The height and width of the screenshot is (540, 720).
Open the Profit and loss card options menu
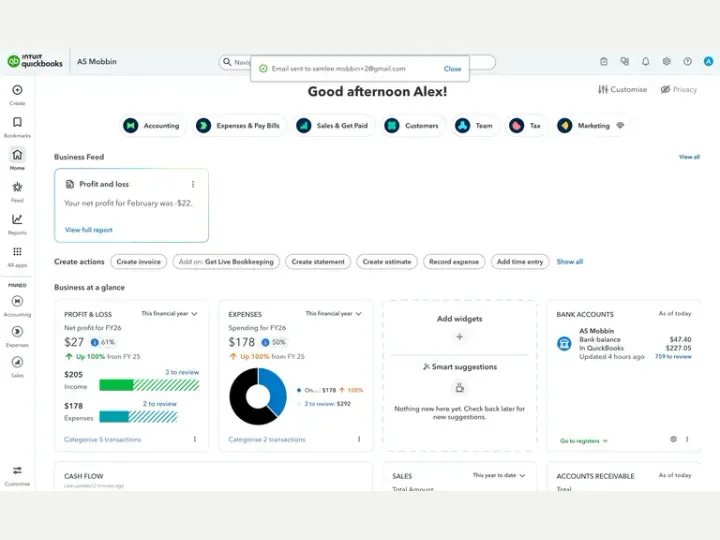193,184
